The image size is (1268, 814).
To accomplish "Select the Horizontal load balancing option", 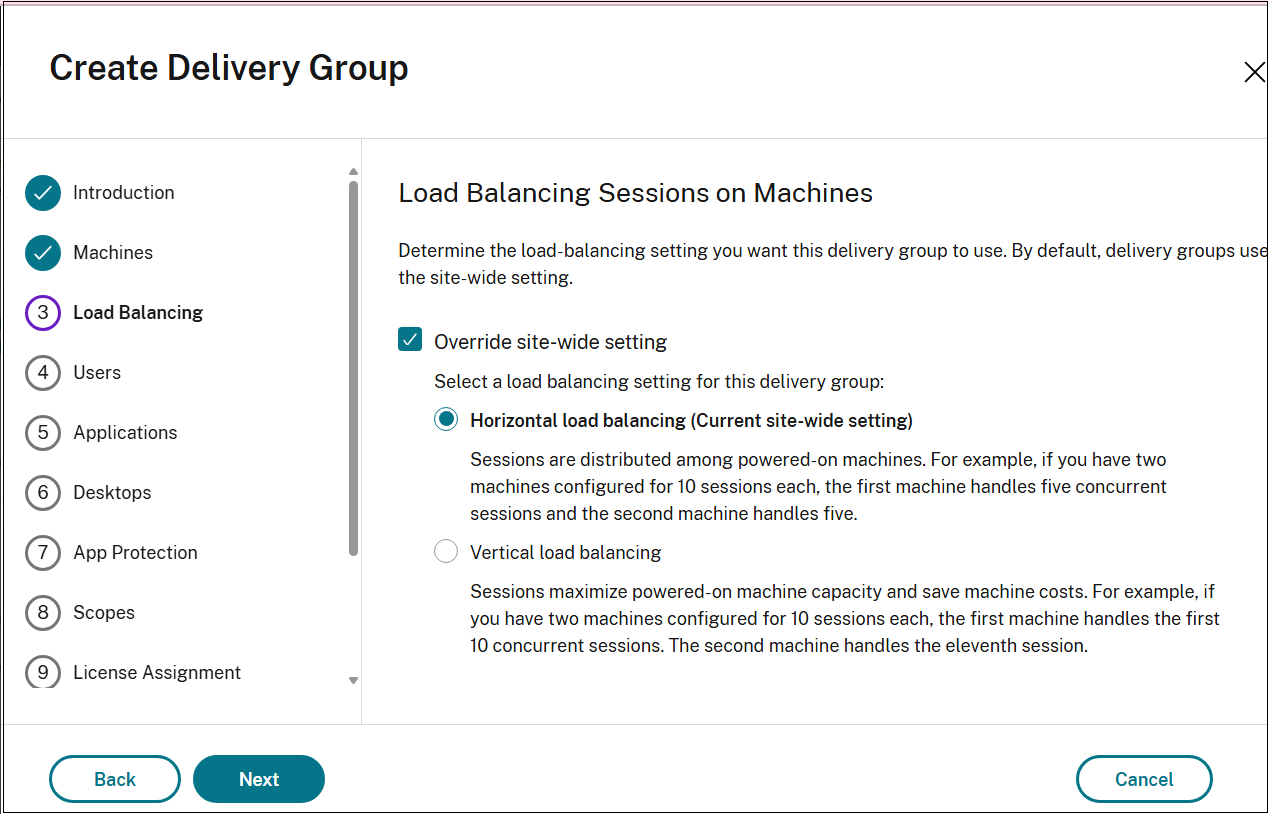I will 445,419.
